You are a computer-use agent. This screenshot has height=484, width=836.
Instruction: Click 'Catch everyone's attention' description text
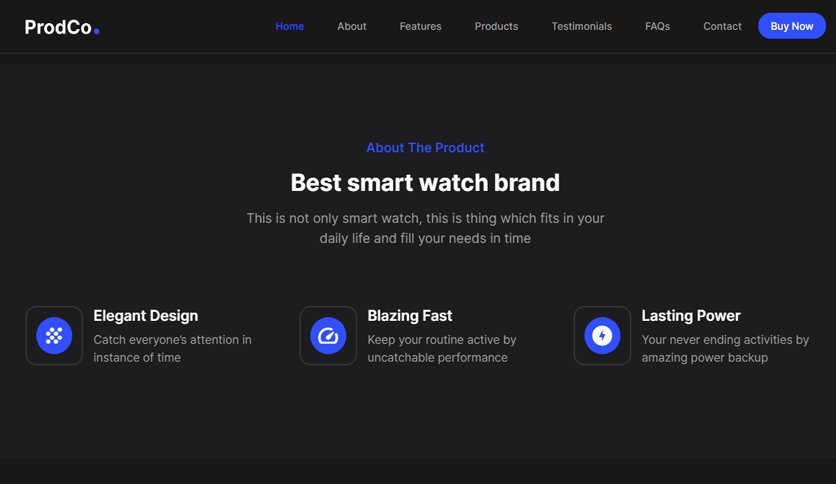point(172,349)
